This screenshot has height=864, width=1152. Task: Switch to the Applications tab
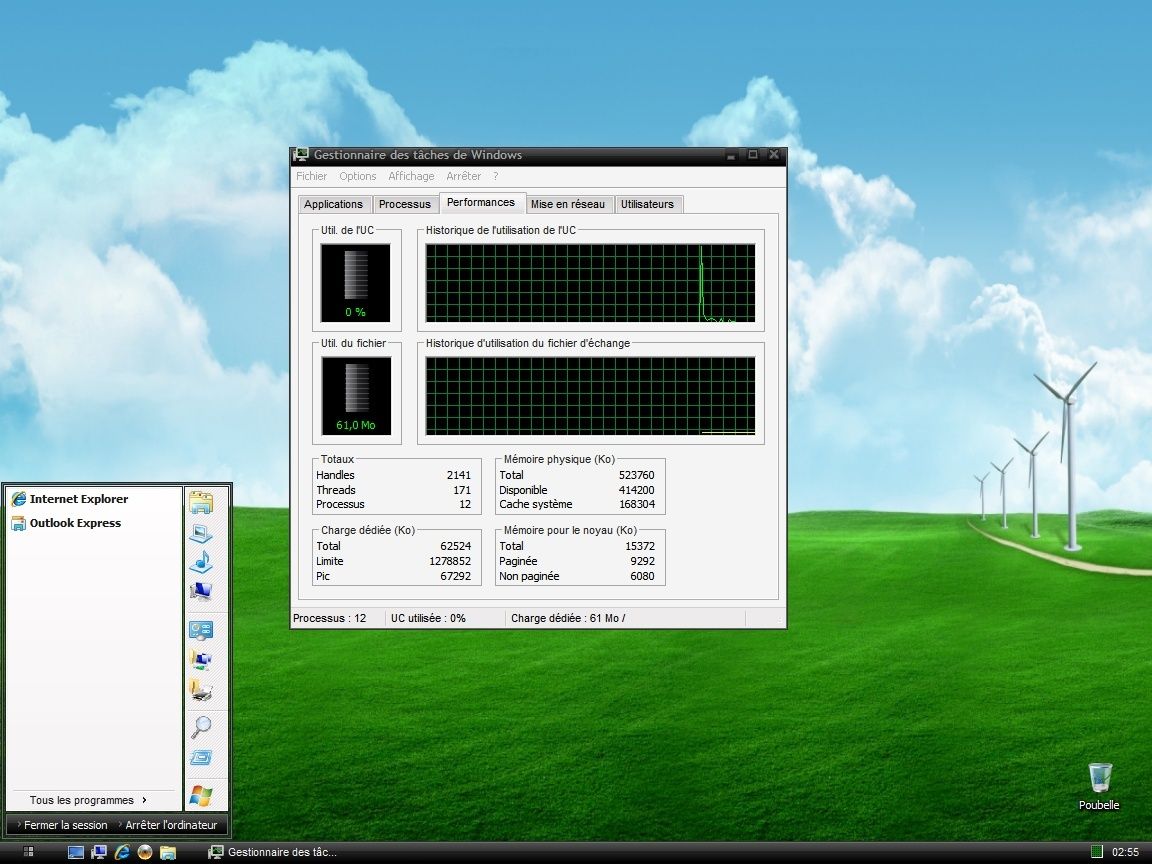point(334,204)
